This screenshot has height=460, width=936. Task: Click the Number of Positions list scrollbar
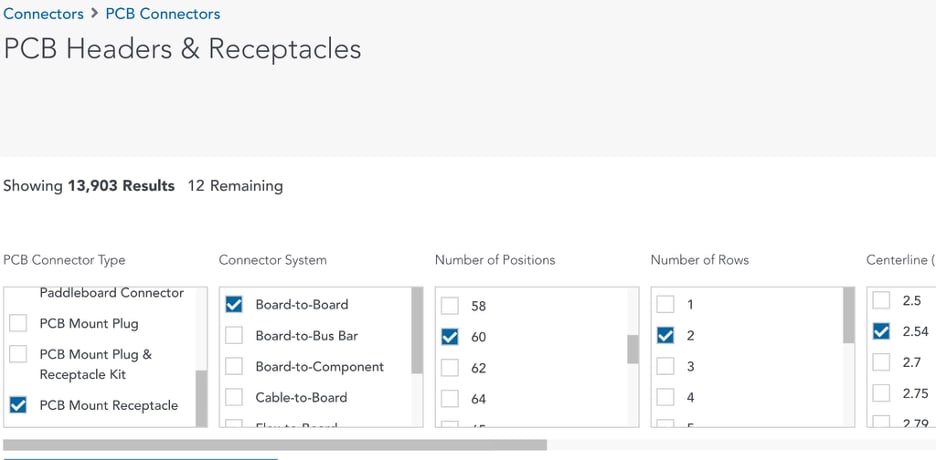[x=632, y=349]
